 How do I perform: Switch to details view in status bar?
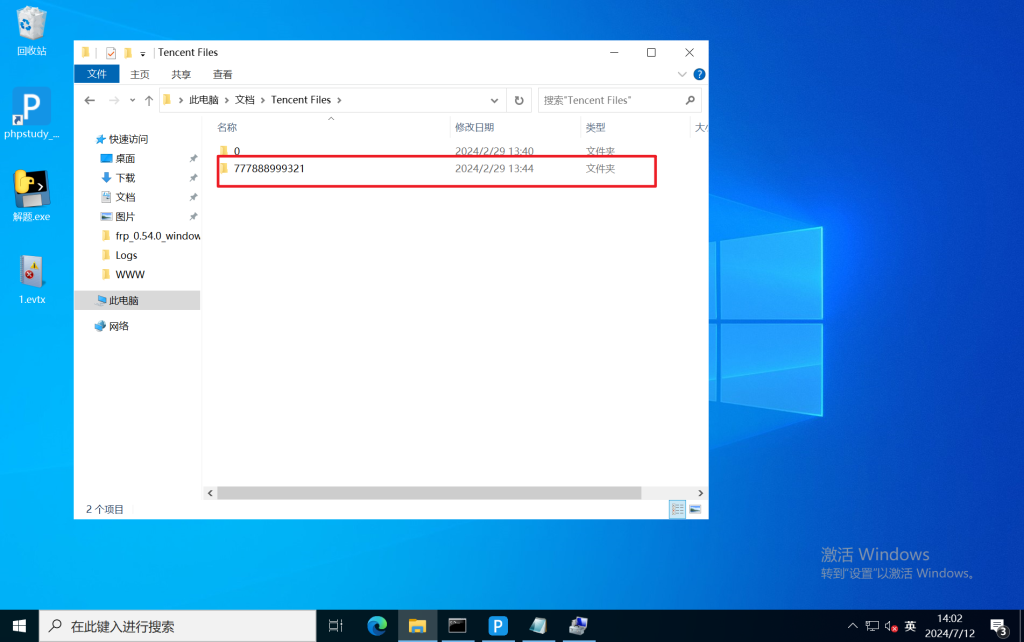tap(678, 509)
